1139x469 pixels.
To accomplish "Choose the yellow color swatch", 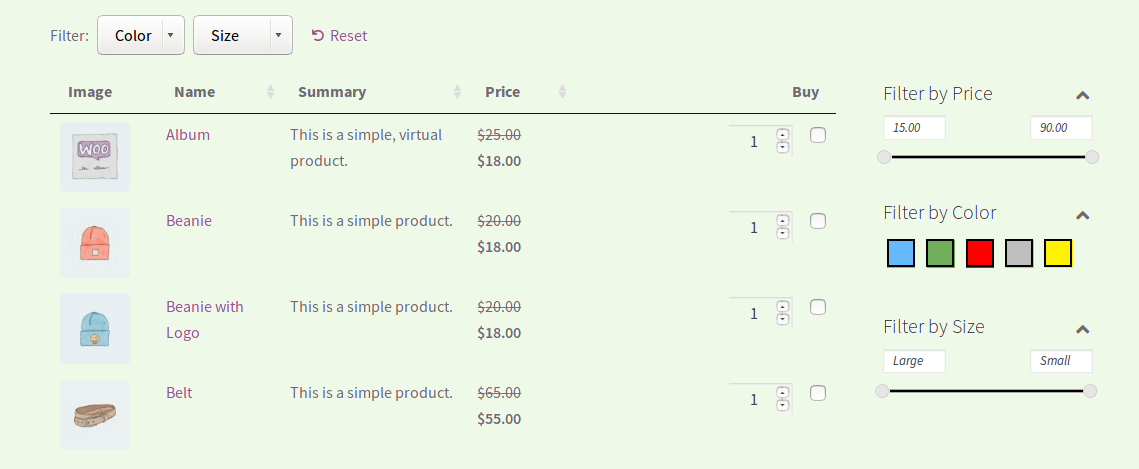I will coord(1058,253).
